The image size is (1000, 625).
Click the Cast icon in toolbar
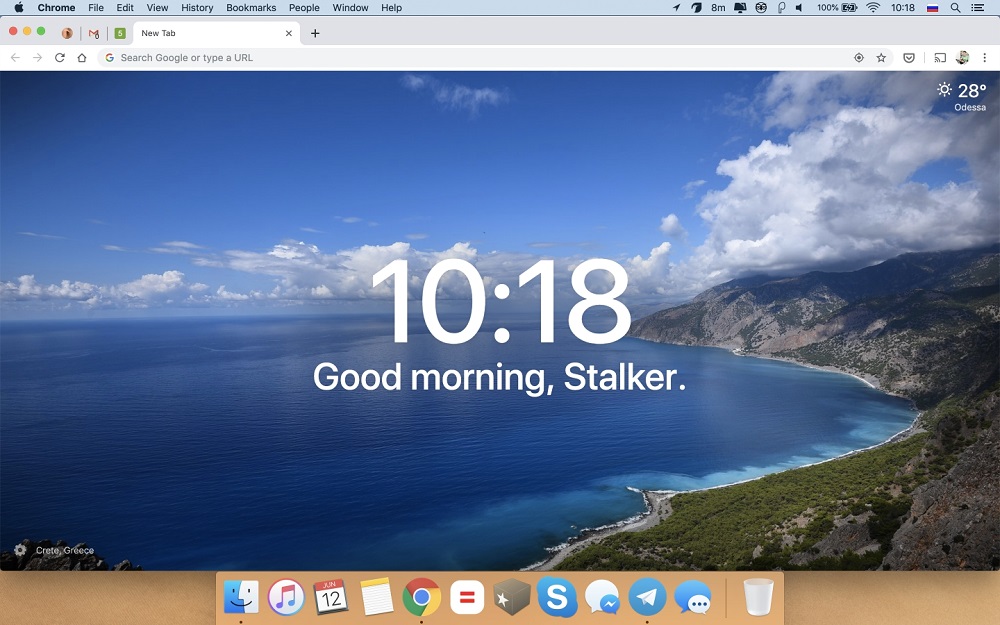940,58
